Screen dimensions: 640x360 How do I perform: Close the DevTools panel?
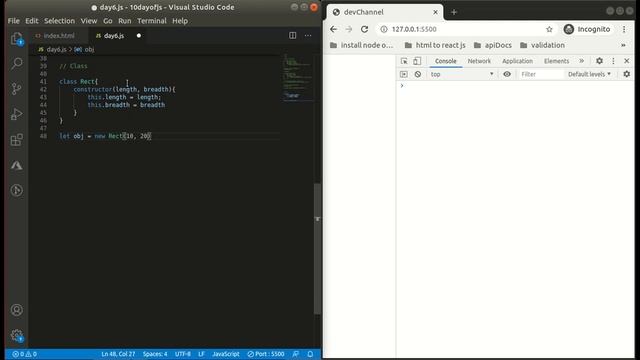[627, 61]
